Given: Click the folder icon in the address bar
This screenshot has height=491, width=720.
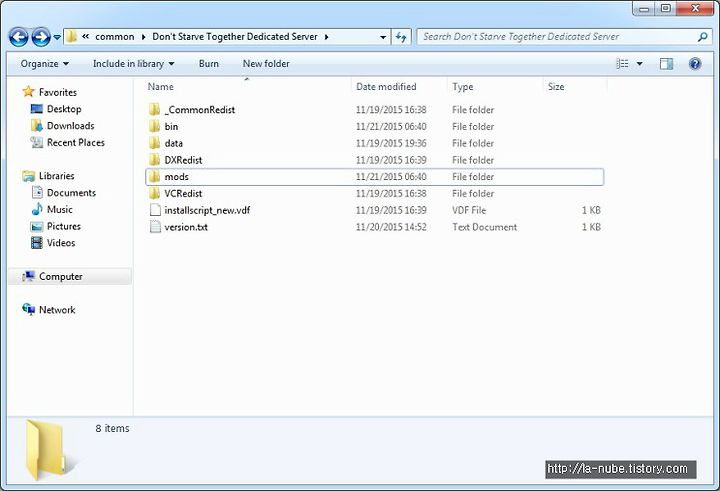Looking at the screenshot, I should pos(72,36).
